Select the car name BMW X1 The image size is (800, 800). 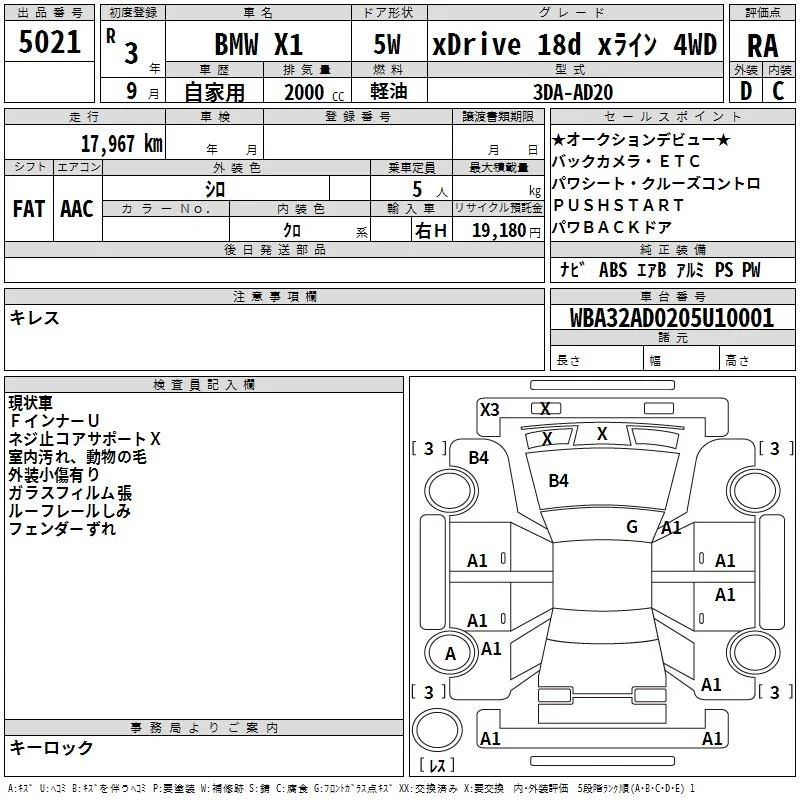click(x=259, y=44)
